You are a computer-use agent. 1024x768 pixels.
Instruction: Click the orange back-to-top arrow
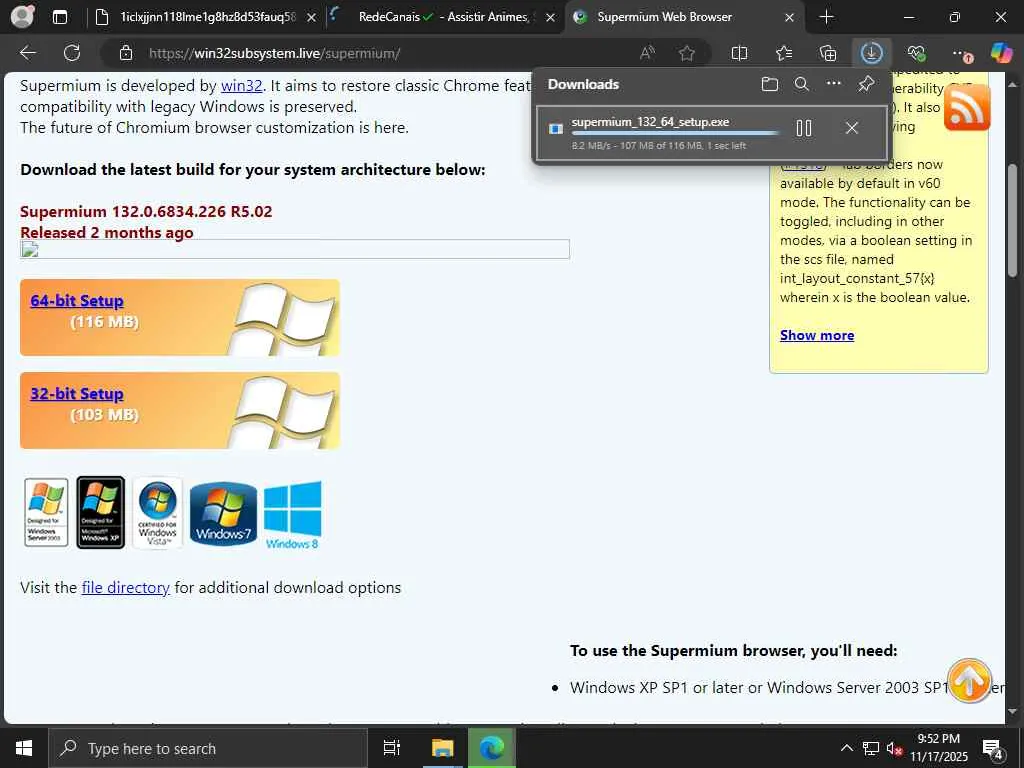point(969,680)
